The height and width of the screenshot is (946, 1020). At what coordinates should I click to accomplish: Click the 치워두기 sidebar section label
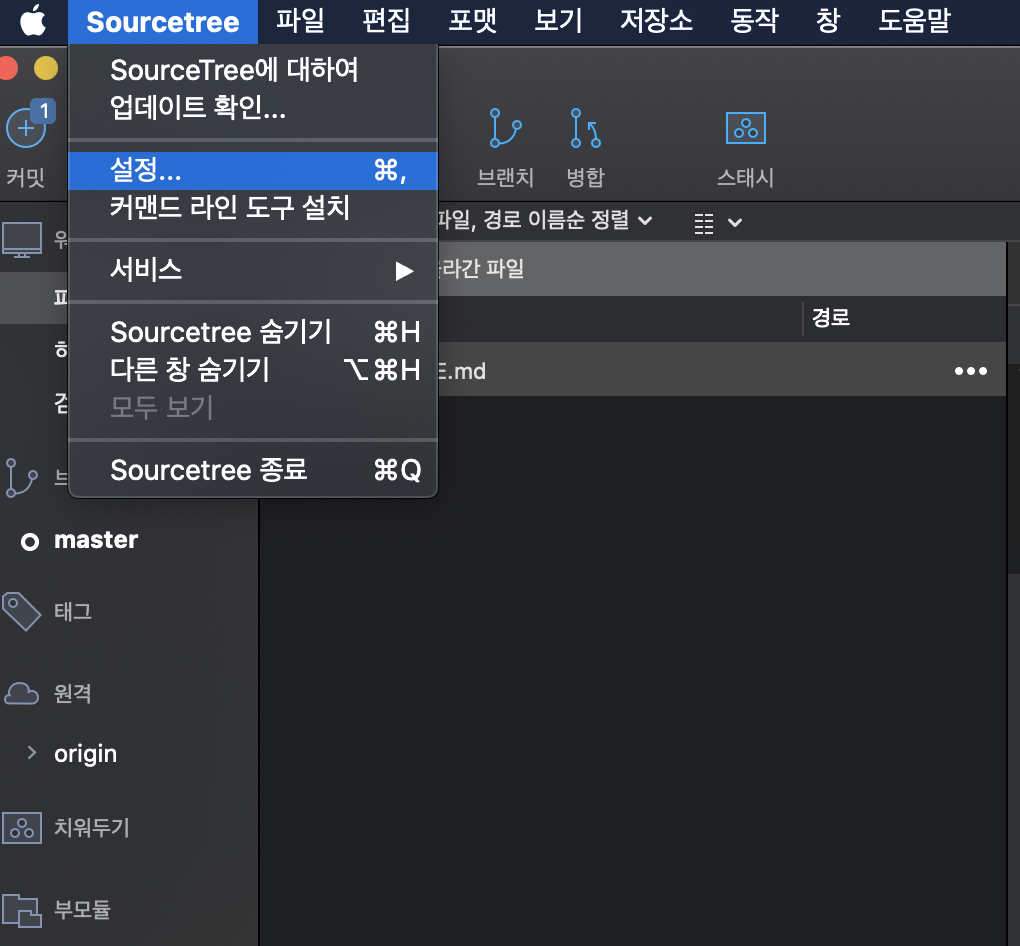(x=92, y=828)
